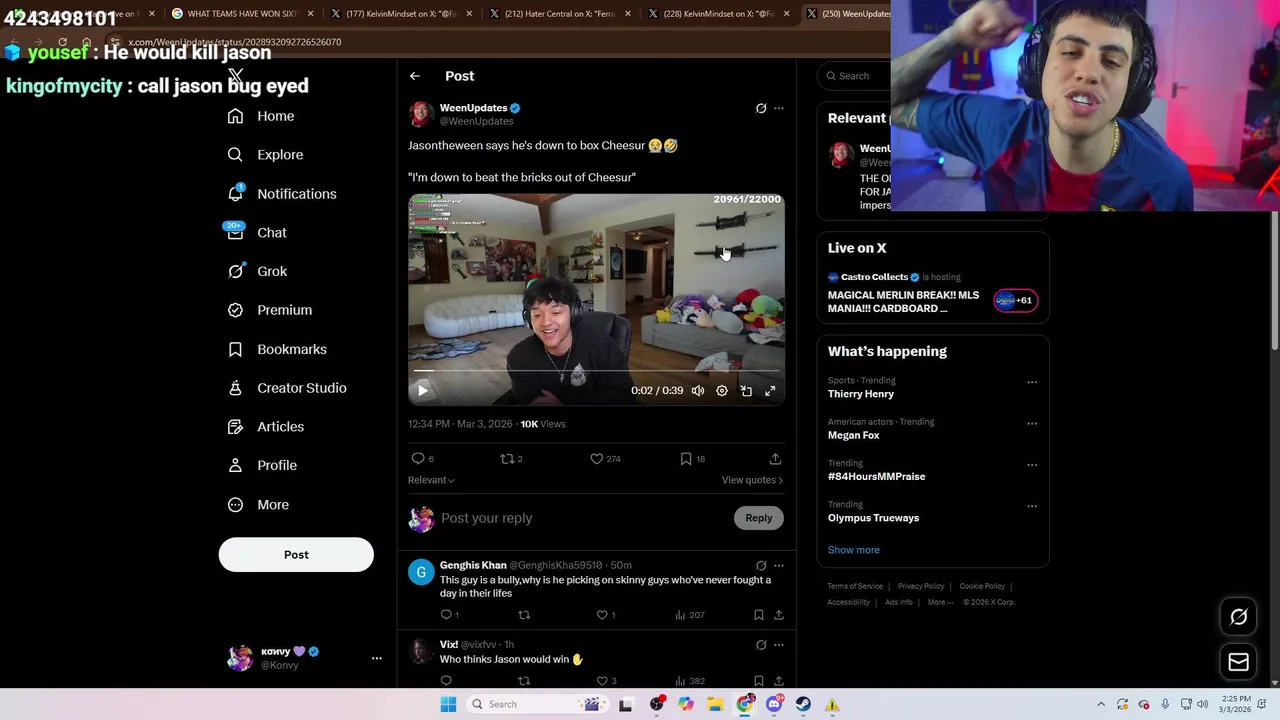
Task: Share the WeenUpdates post
Action: click(775, 459)
